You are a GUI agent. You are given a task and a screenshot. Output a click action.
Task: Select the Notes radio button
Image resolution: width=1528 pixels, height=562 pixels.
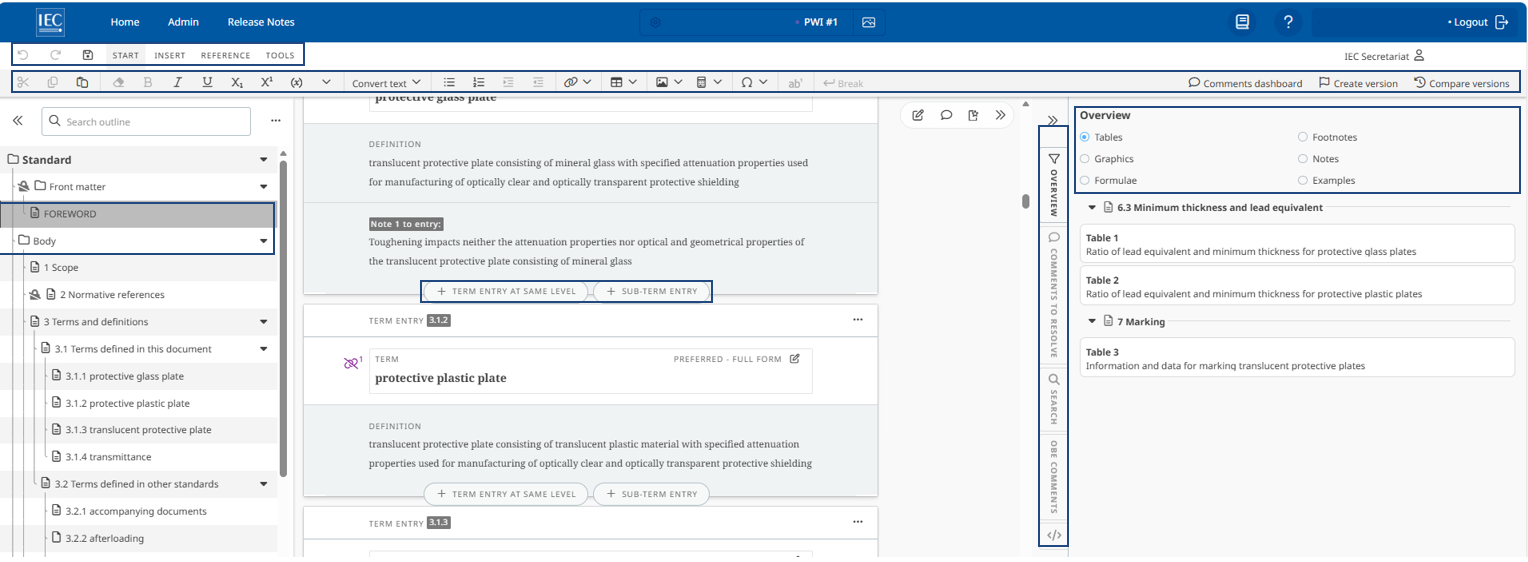tap(1303, 159)
